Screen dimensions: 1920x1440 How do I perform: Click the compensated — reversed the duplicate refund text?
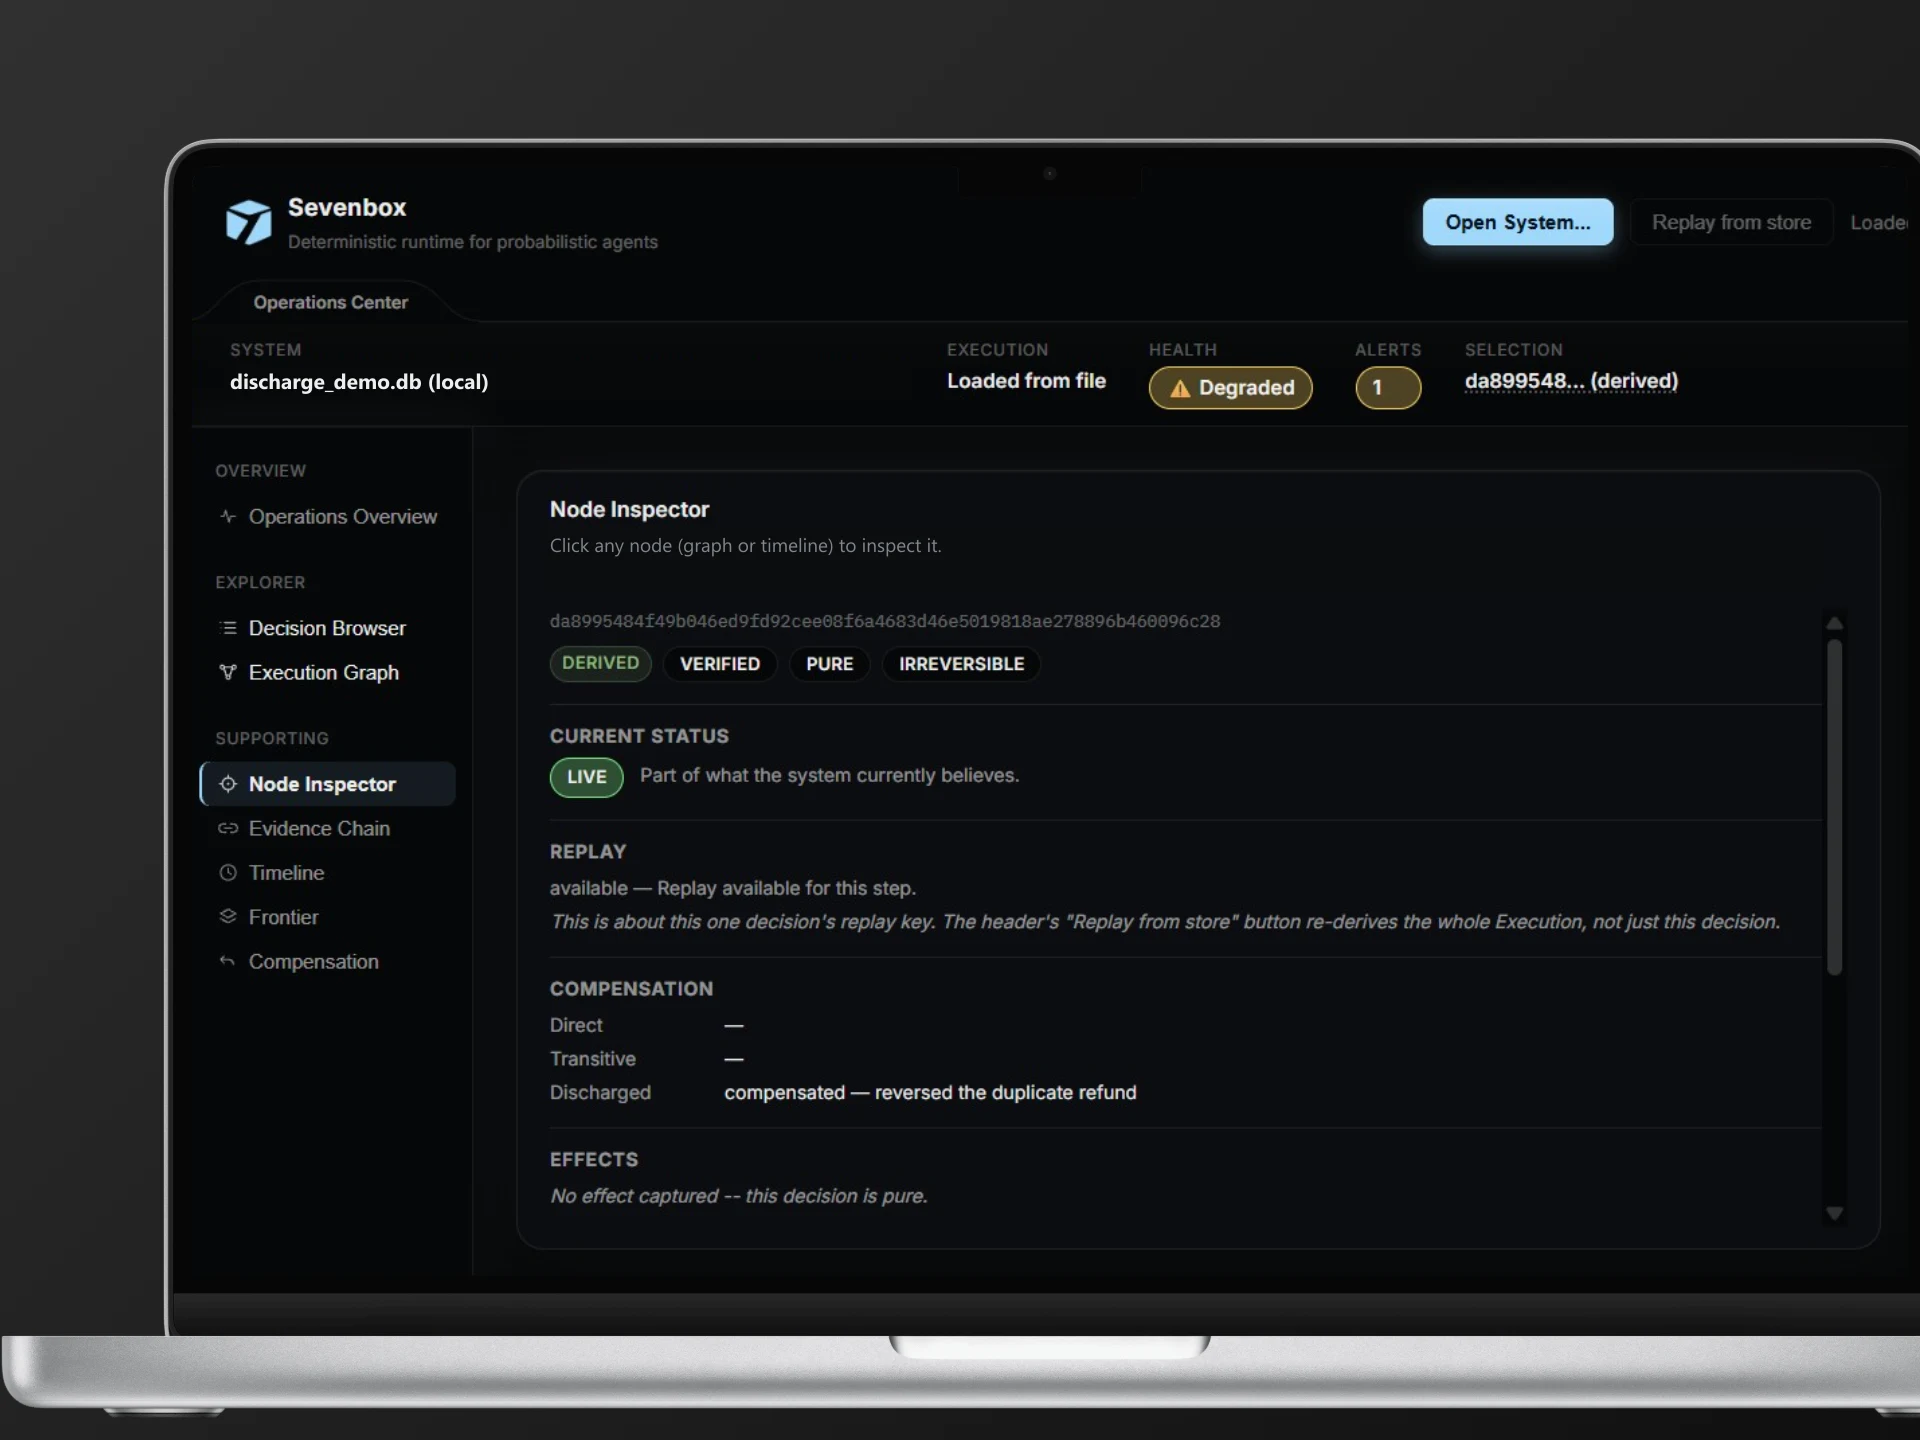coord(930,1093)
